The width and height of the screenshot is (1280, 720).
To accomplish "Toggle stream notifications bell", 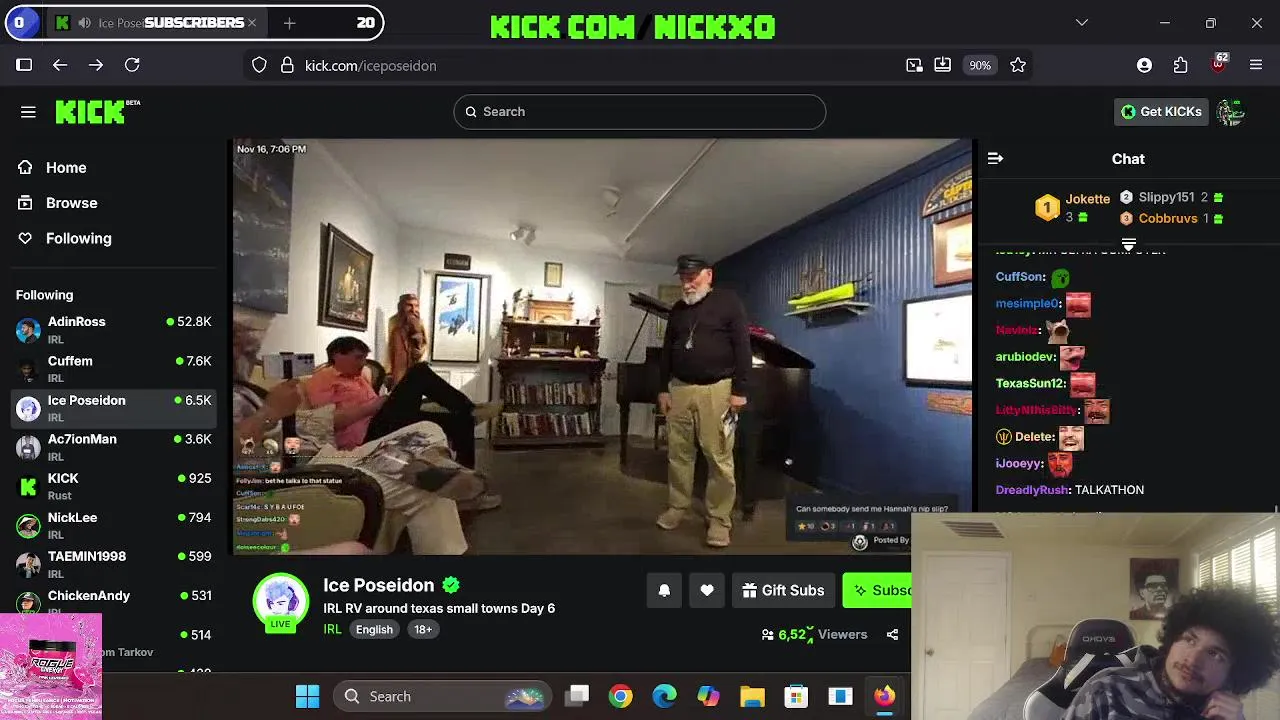I will pyautogui.click(x=664, y=590).
